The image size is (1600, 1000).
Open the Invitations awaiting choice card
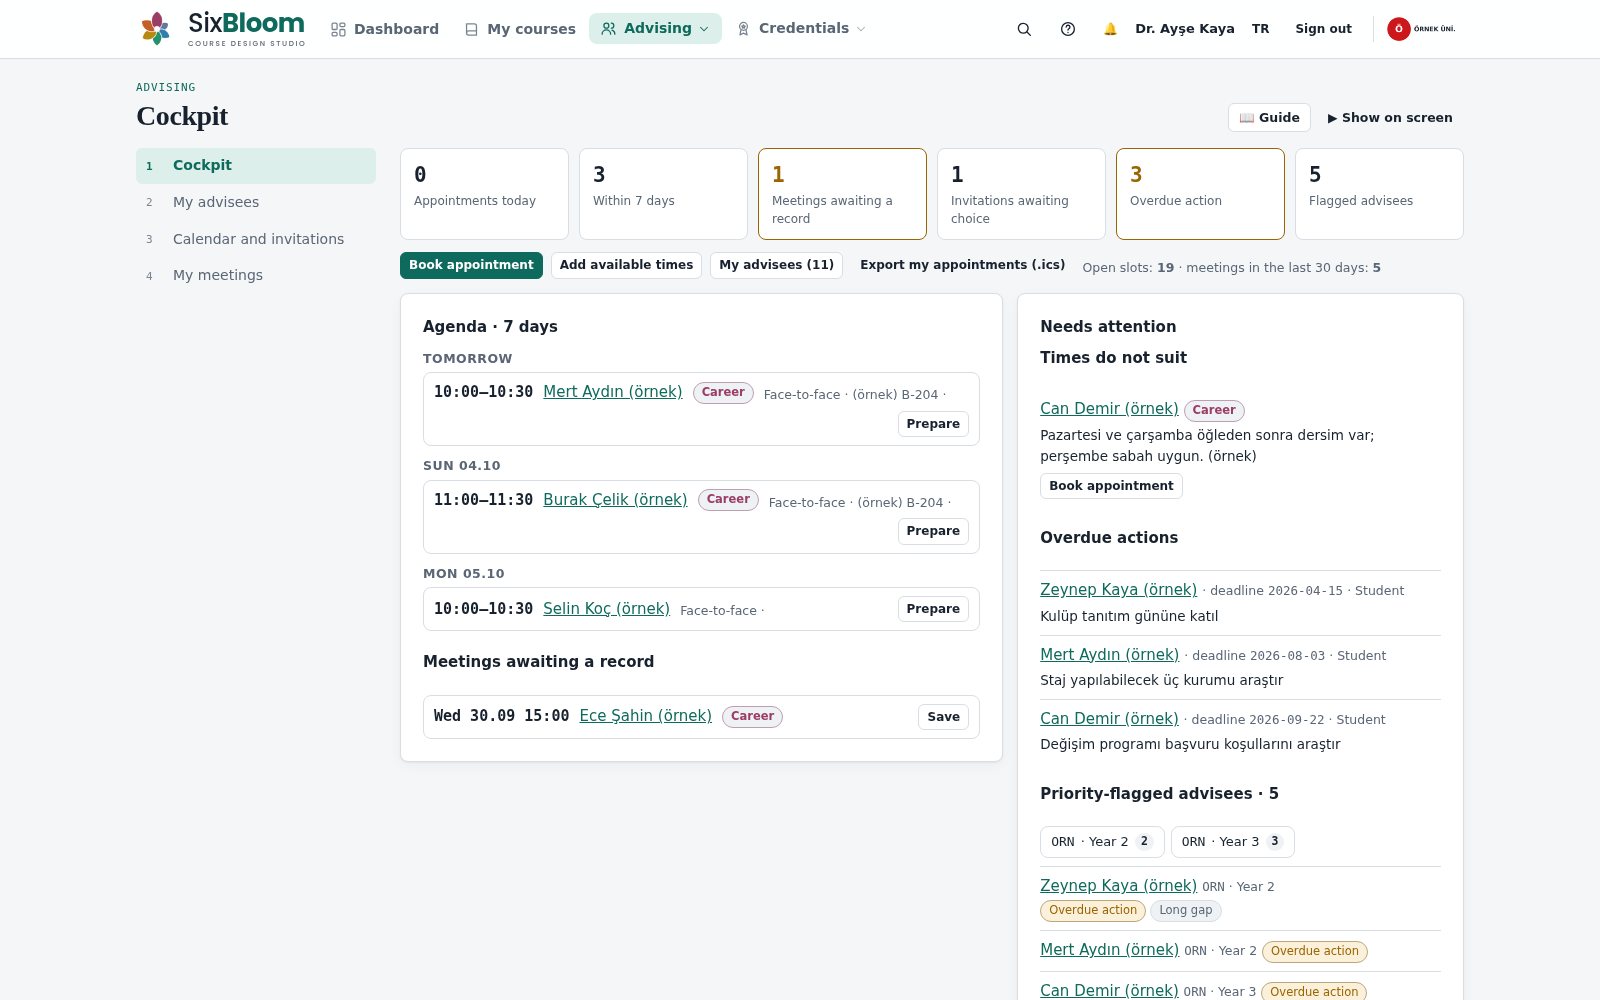click(1021, 194)
